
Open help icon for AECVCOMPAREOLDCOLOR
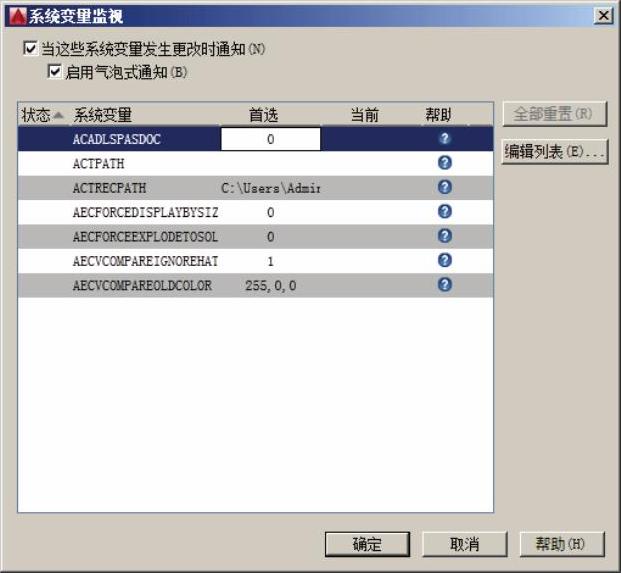[445, 285]
